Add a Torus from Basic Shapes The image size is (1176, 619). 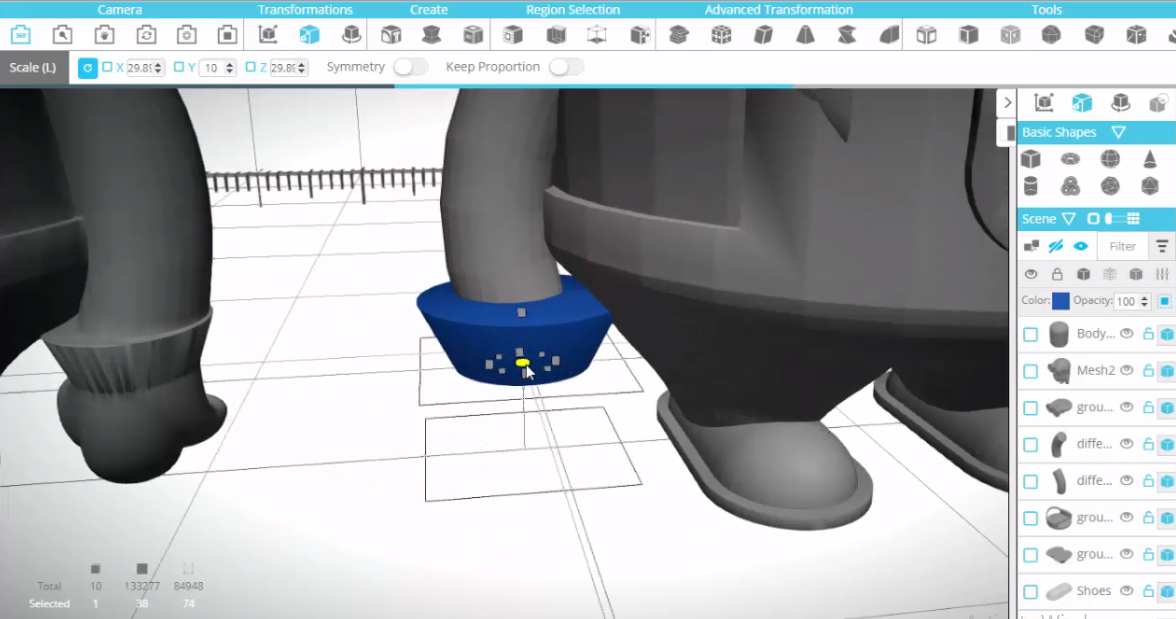pos(1070,158)
